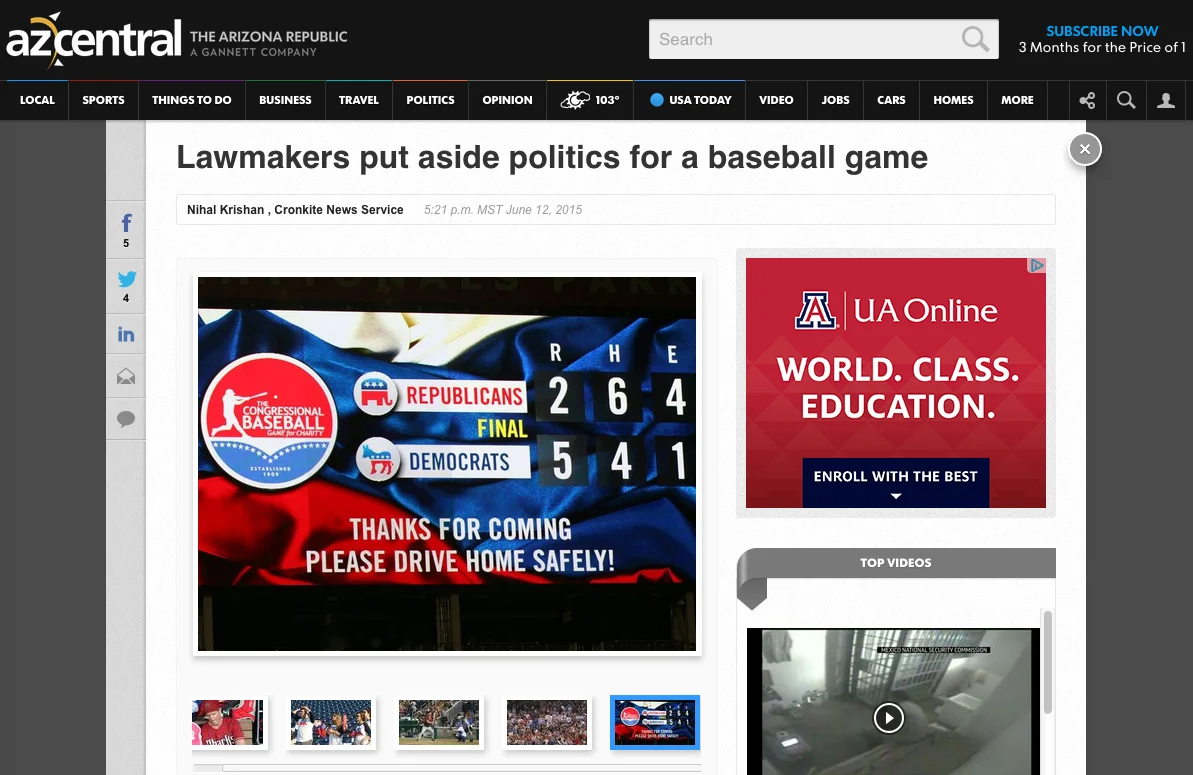Screen dimensions: 1193x775
Task: Select the scoreboard photo thumbnail
Action: coord(655,722)
